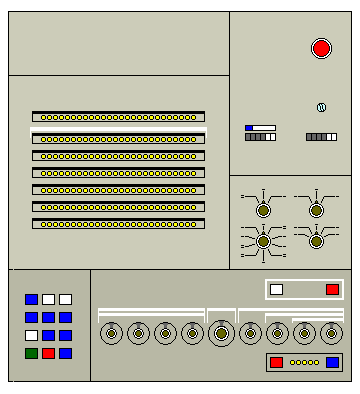The width and height of the screenshot is (360, 394).
Task: Click the large red emergency button
Action: [321, 48]
